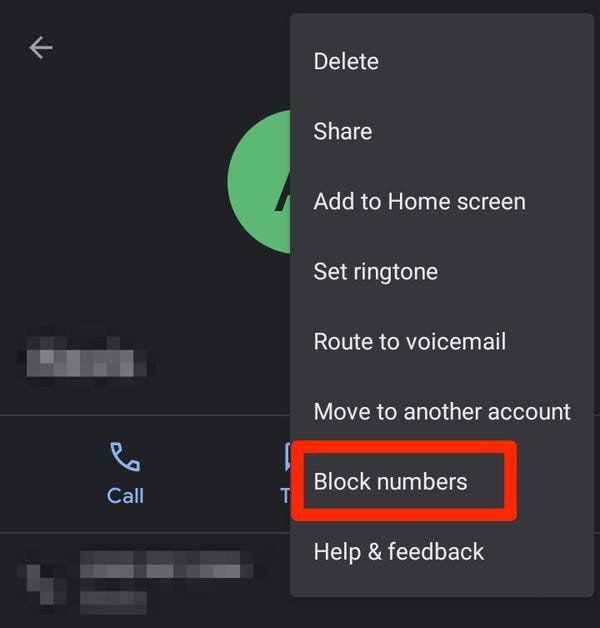Tap the blue phone handset icon
Screen dimensions: 600x628
click(x=125, y=457)
